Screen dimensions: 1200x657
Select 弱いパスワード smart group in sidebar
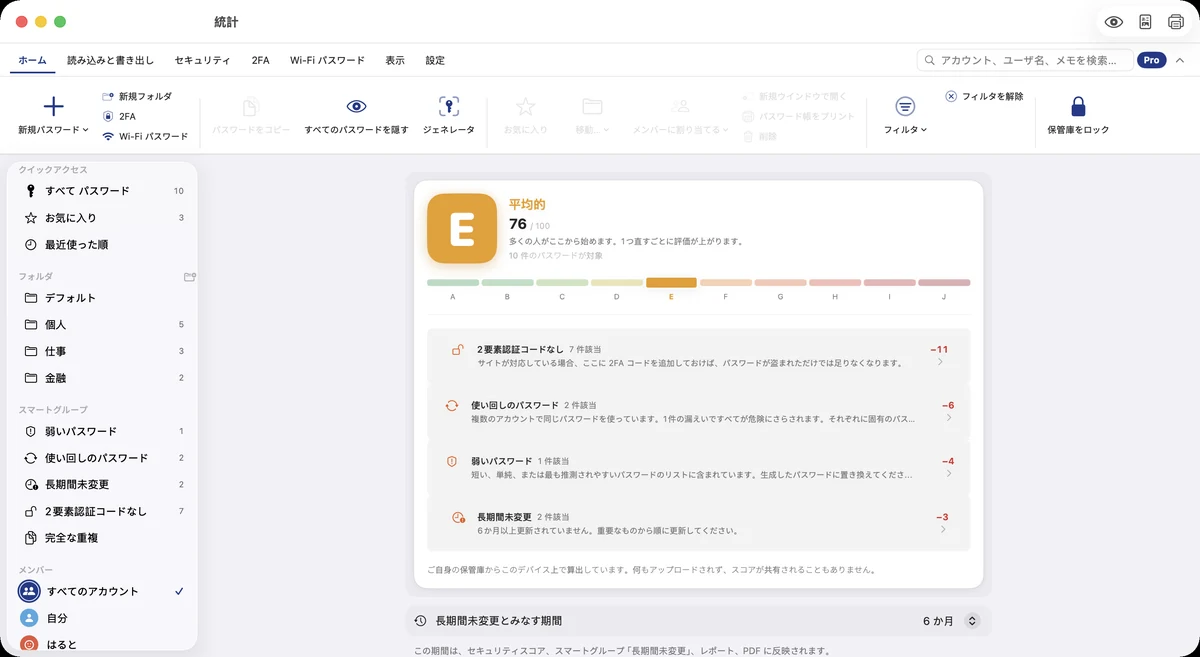click(x=102, y=431)
